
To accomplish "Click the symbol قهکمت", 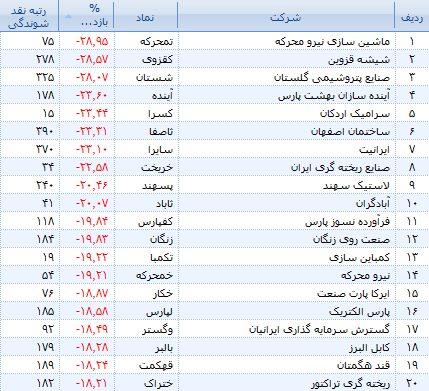I will 156,365.
